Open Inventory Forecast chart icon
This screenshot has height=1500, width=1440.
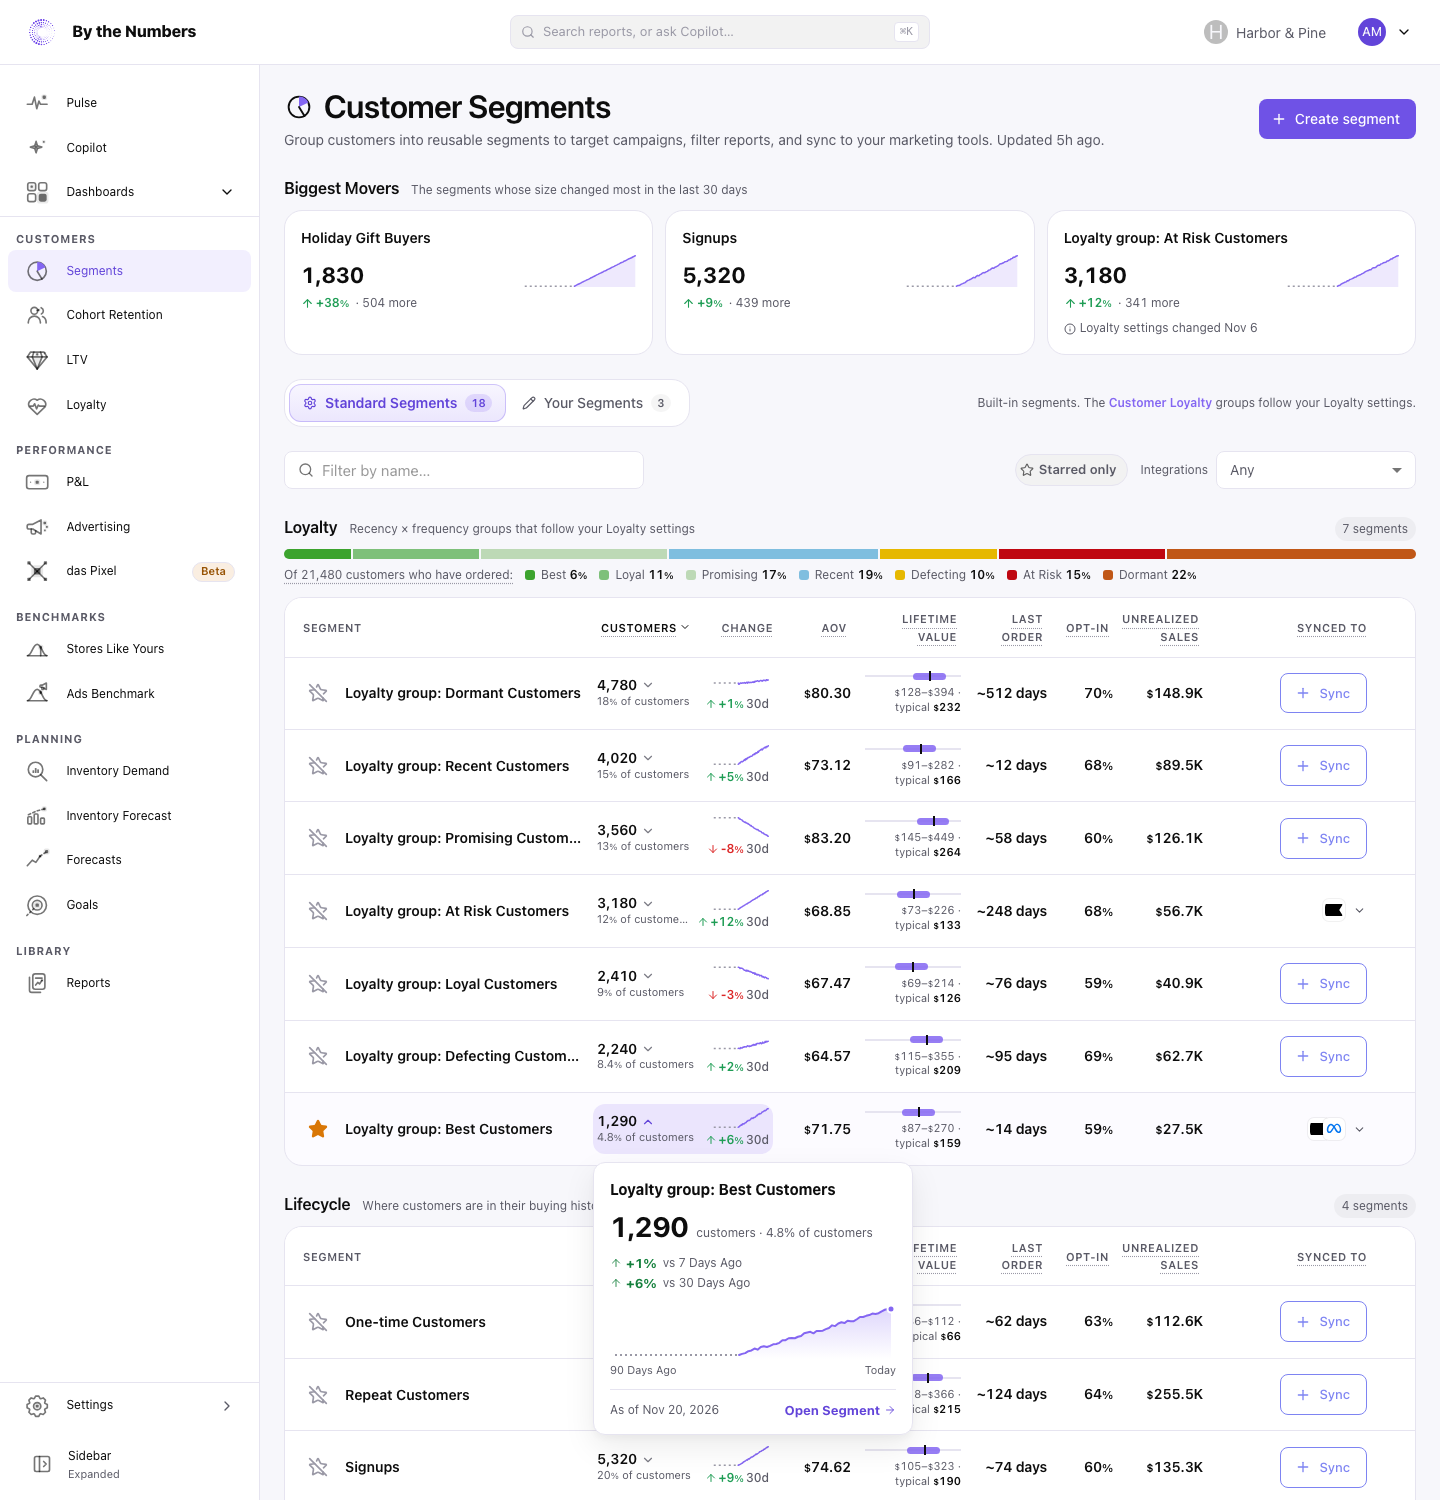(37, 816)
